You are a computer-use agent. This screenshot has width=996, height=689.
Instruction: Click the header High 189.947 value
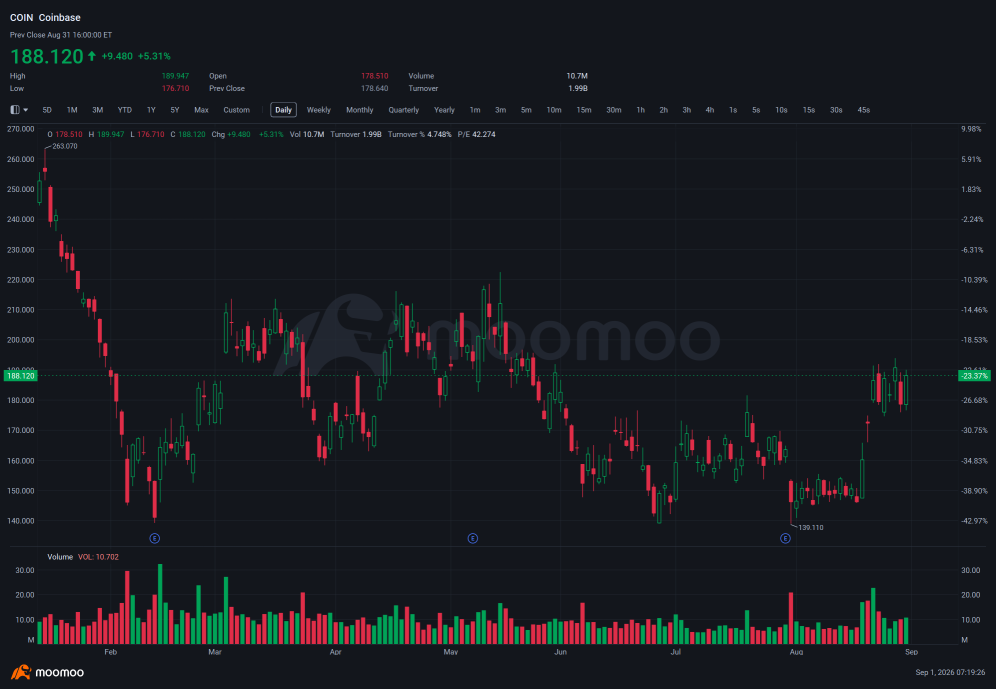point(175,76)
